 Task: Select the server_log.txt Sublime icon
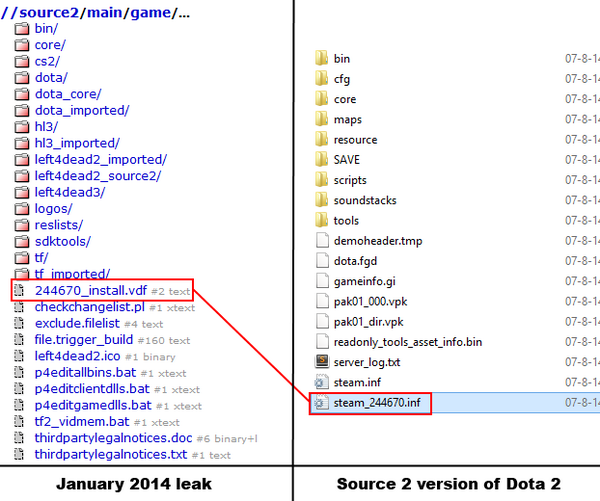coord(322,362)
